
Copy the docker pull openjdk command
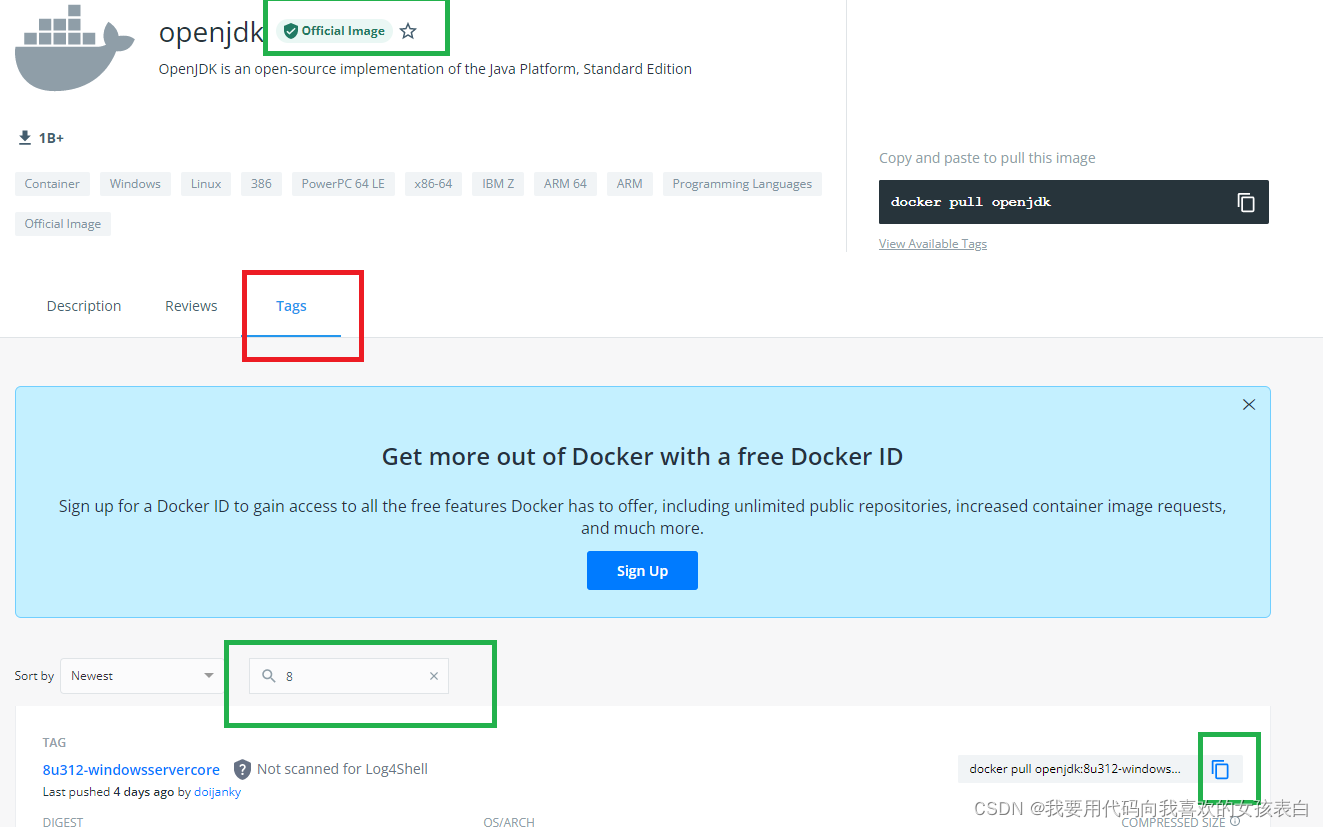(x=1246, y=202)
